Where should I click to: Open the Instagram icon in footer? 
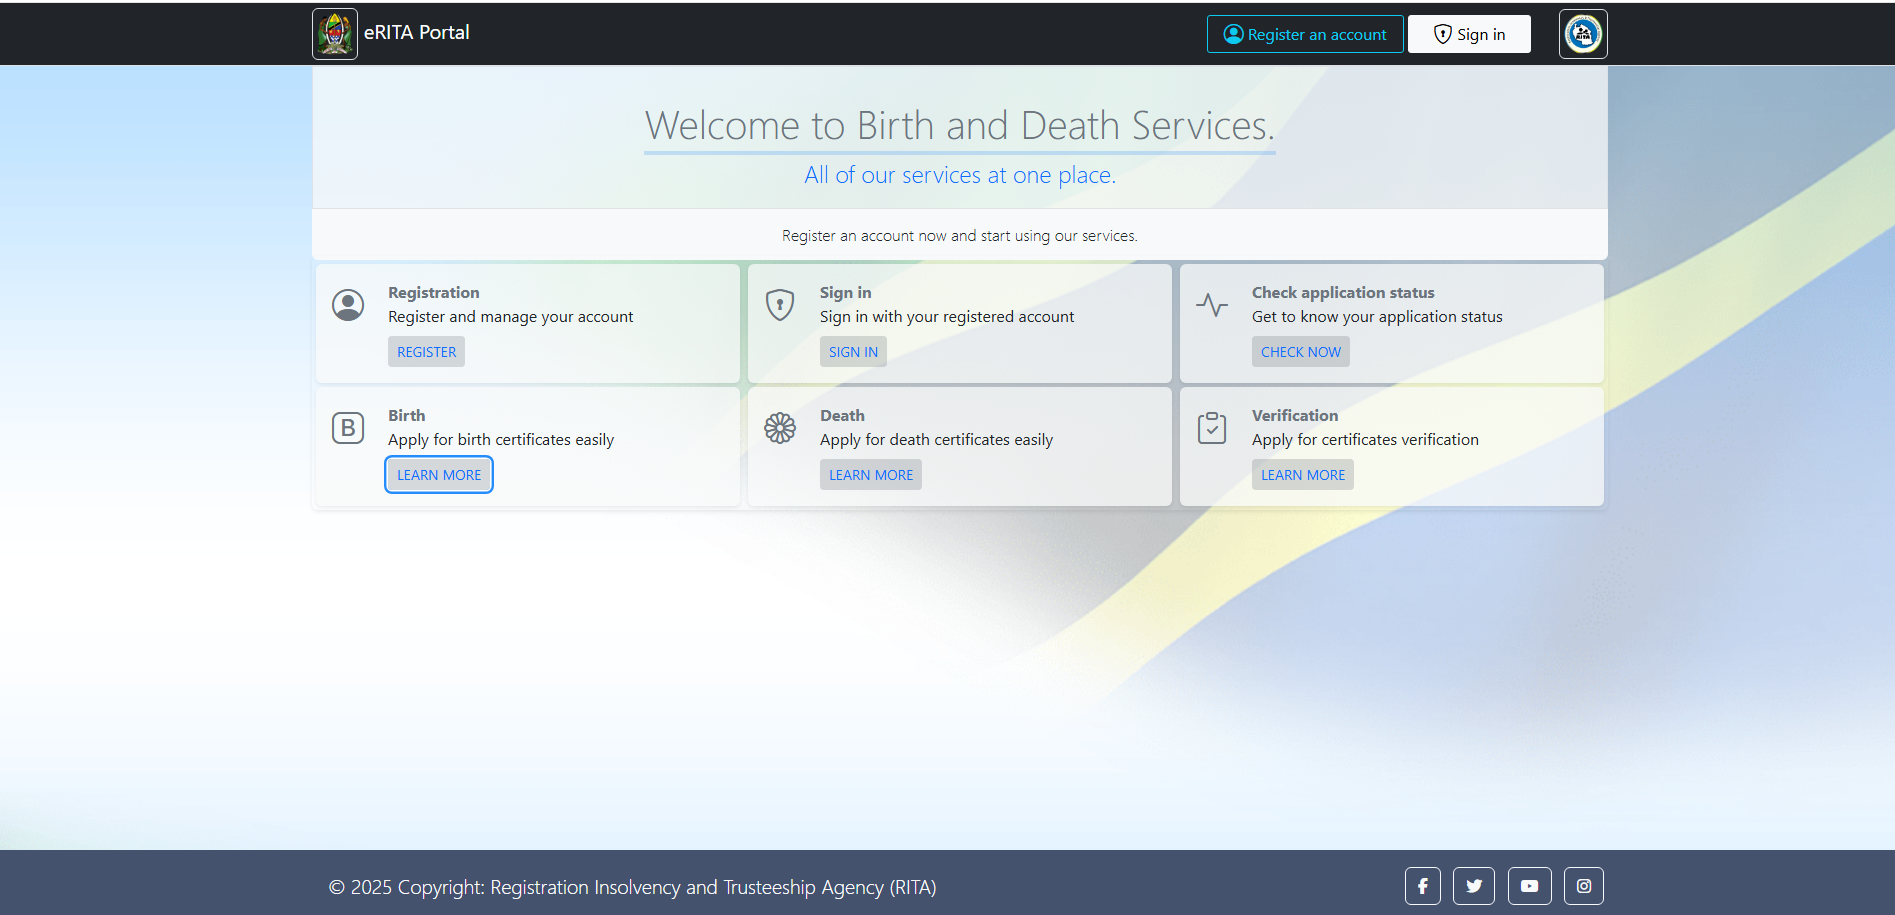1584,886
